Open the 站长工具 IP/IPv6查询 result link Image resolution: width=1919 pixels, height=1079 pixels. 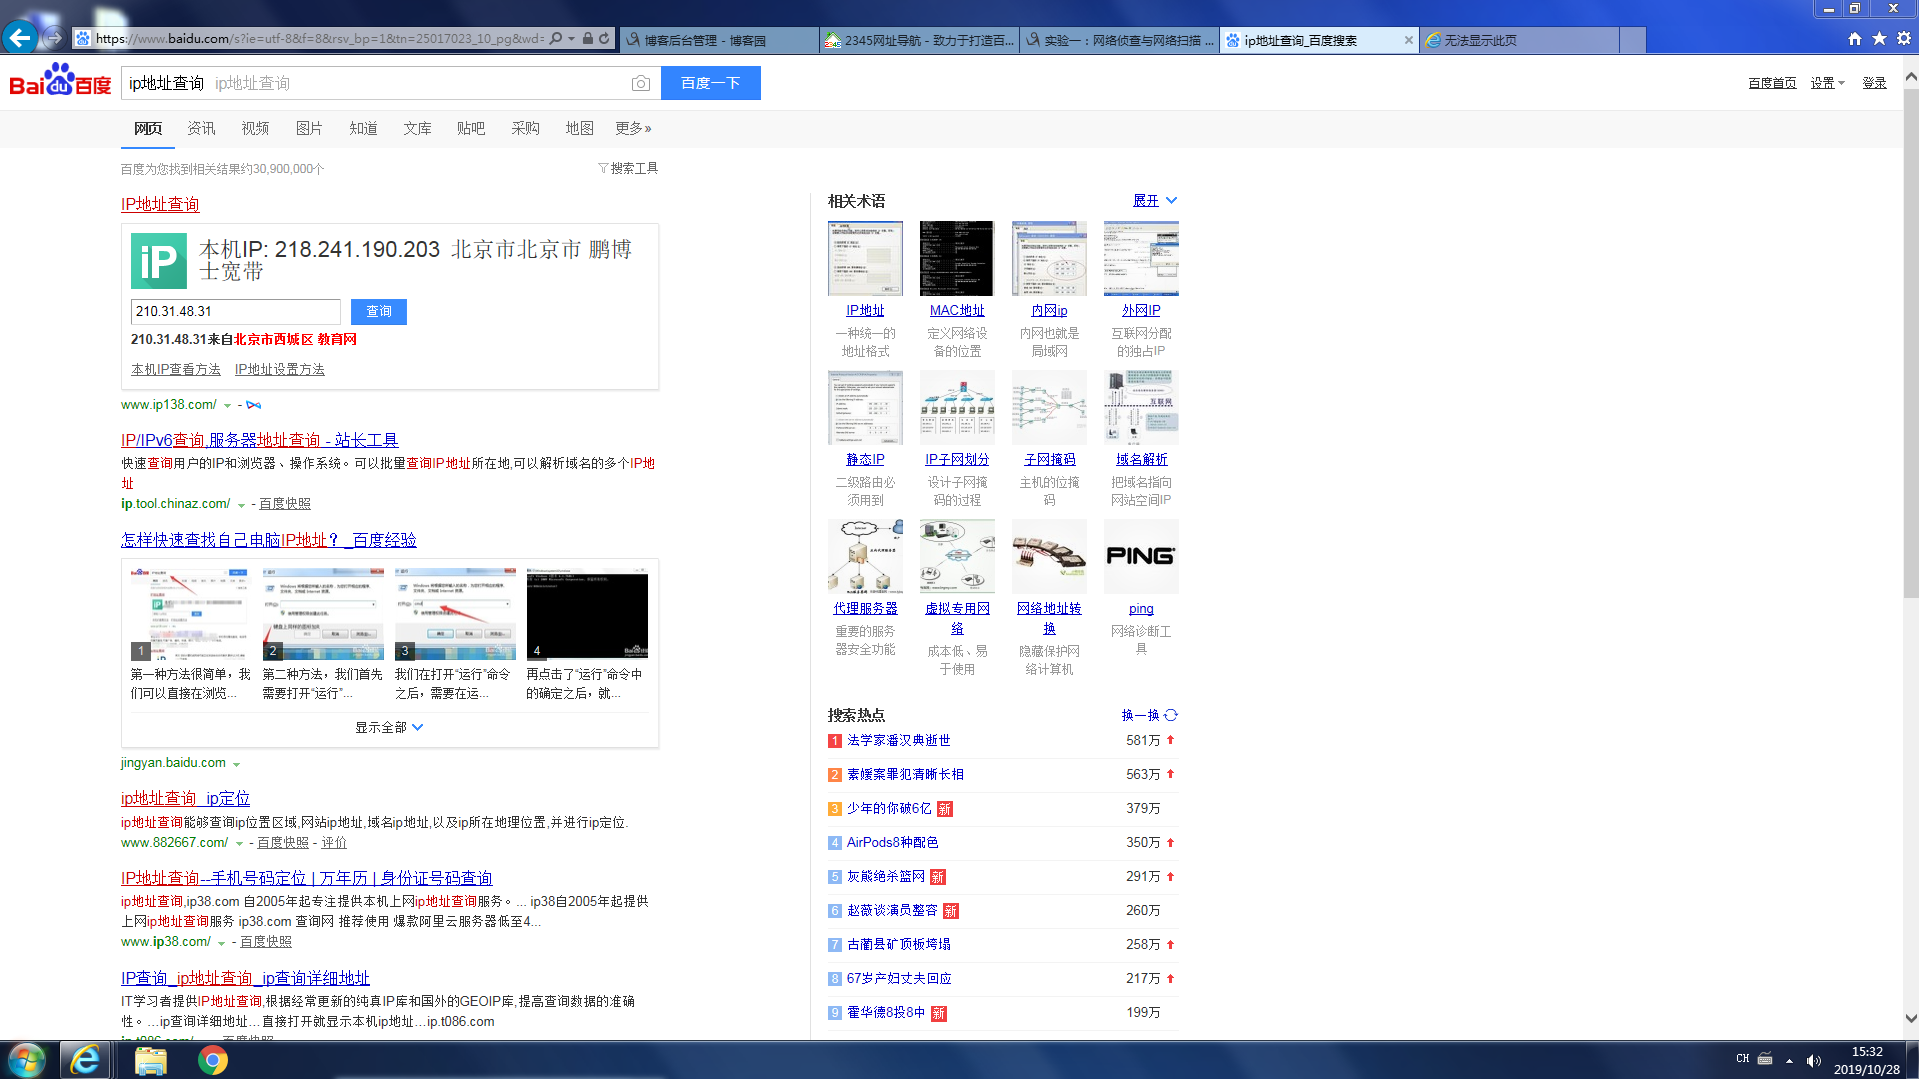(259, 440)
